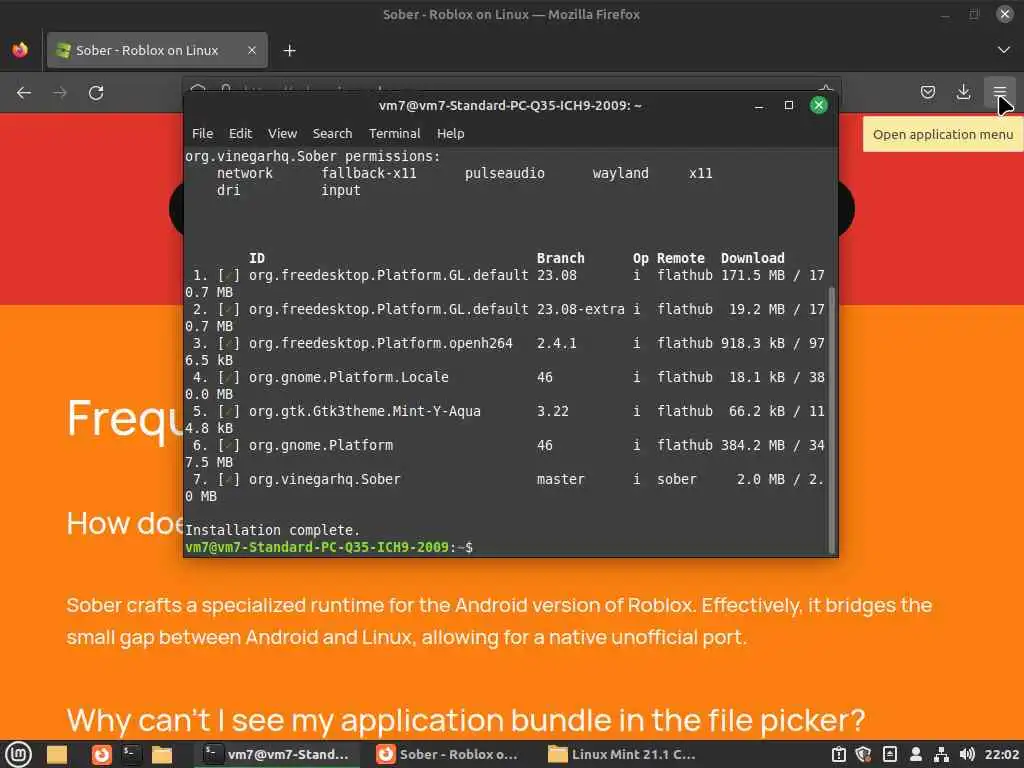
Task: Click org.gtk.Gtk3theme.Mint-Y-Aqua entry
Action: click(x=364, y=411)
